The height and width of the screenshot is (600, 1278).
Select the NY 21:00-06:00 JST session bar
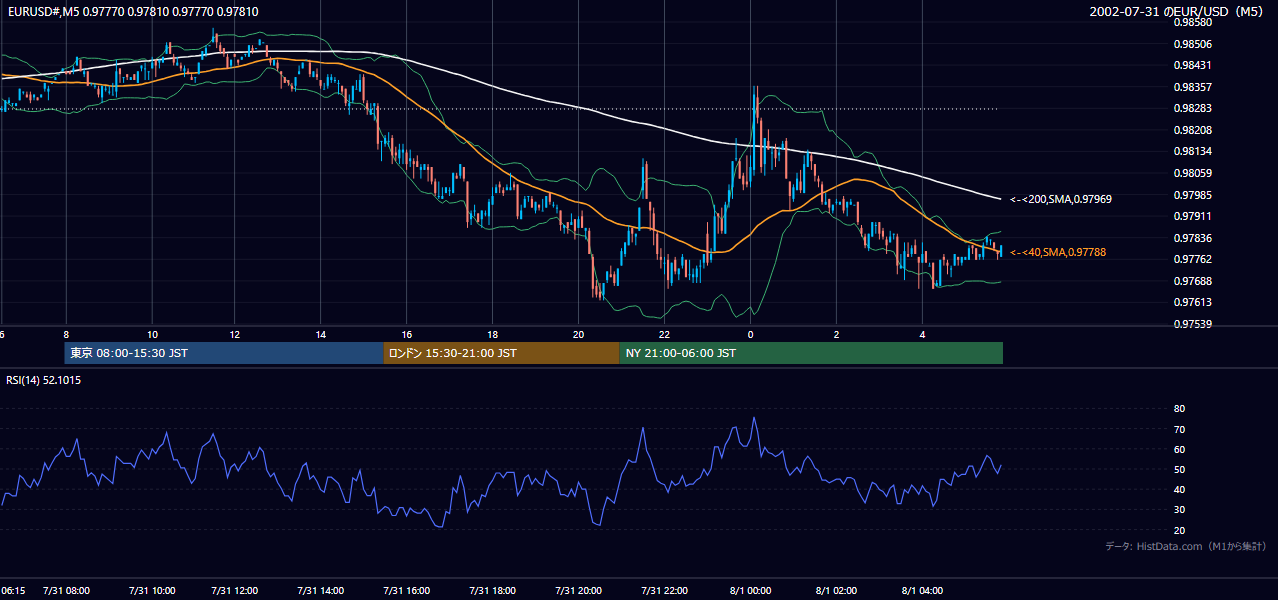tap(811, 353)
